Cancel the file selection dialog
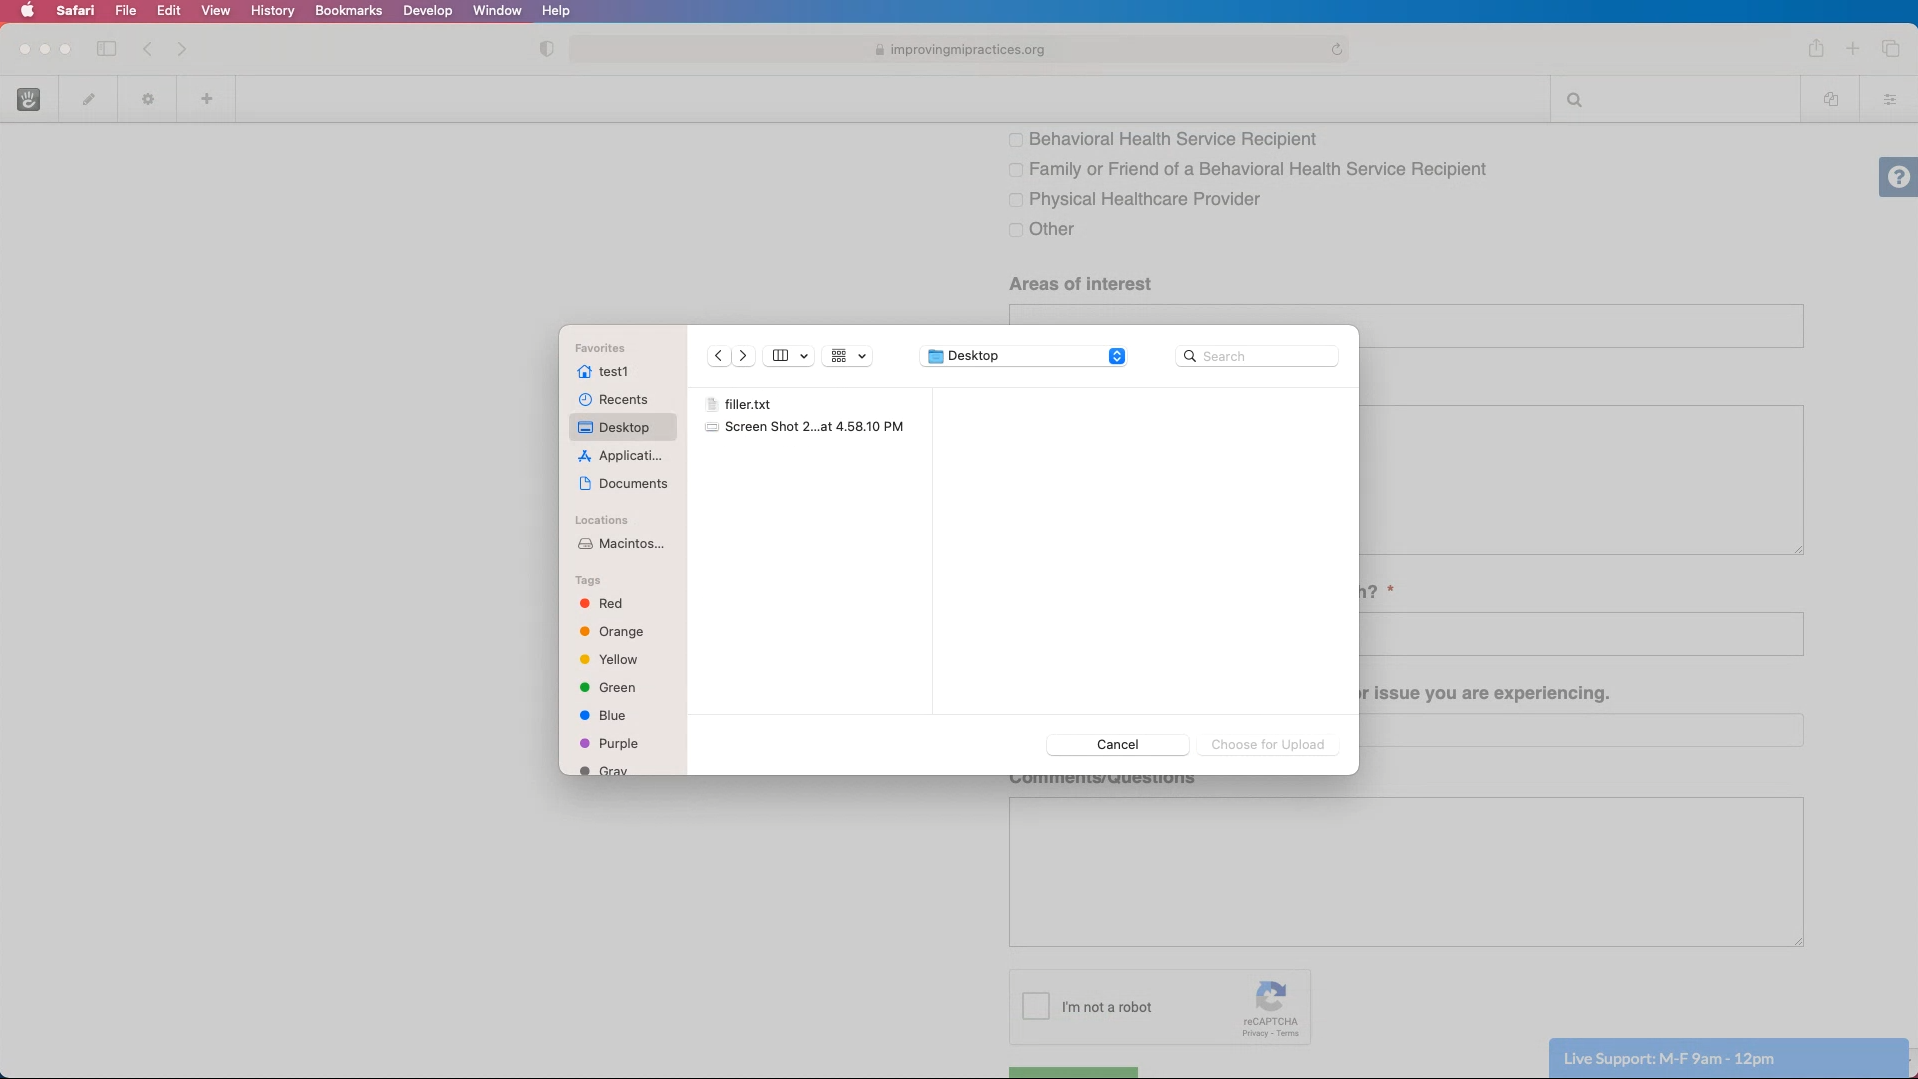 tap(1116, 744)
